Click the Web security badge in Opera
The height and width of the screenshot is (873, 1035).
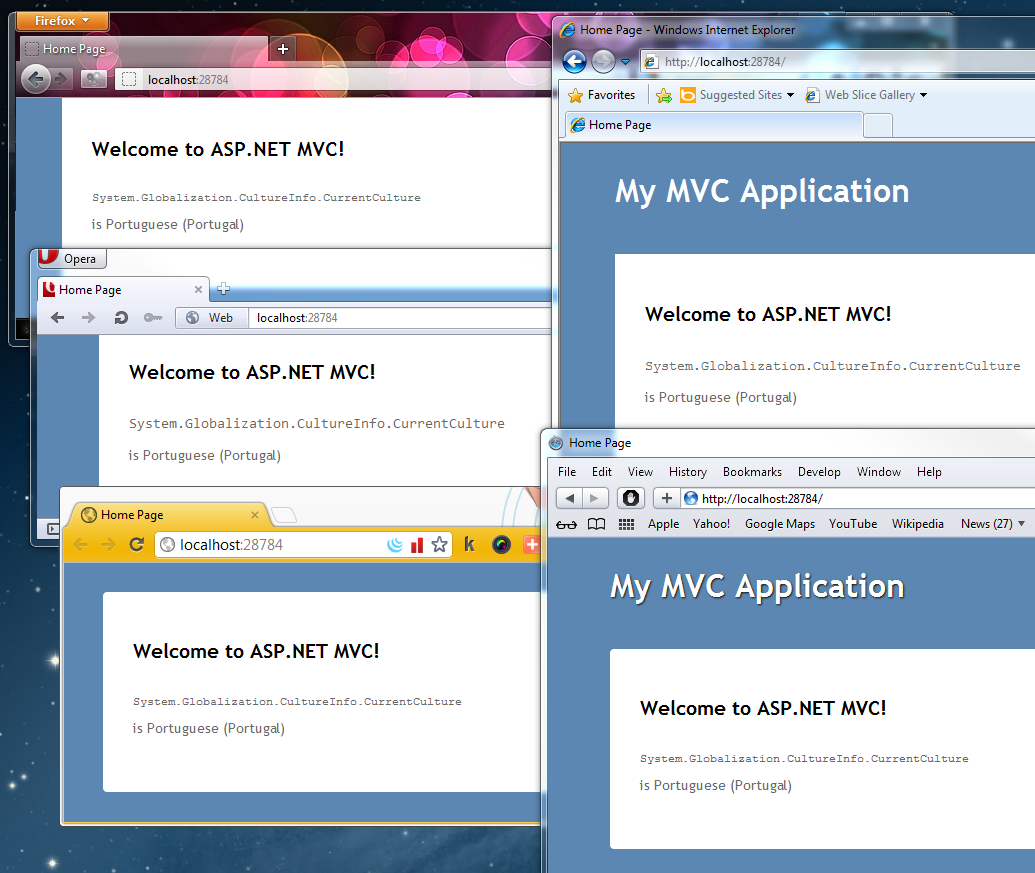(212, 317)
